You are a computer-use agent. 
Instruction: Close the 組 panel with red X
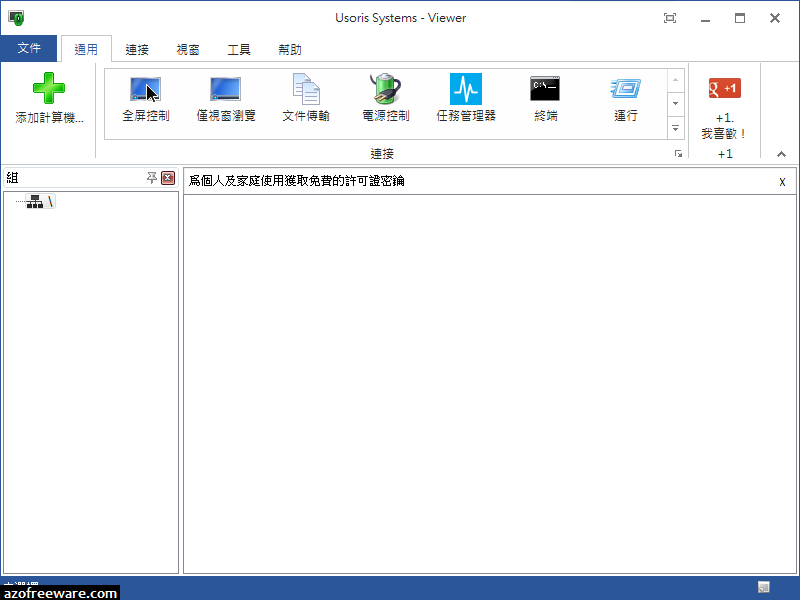pos(168,178)
